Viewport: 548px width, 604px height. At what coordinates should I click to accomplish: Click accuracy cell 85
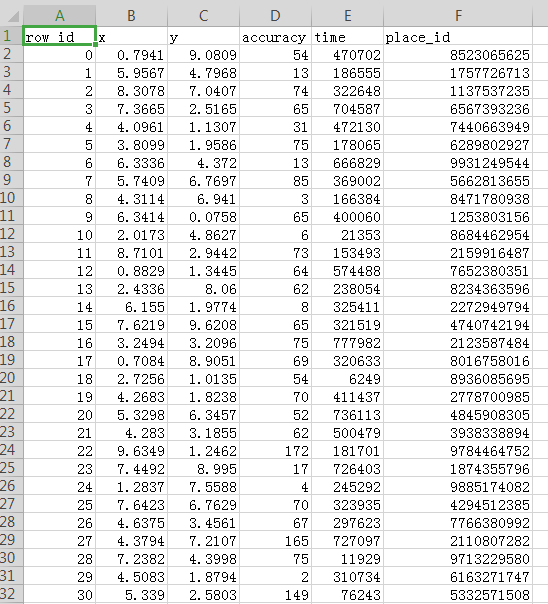click(275, 180)
